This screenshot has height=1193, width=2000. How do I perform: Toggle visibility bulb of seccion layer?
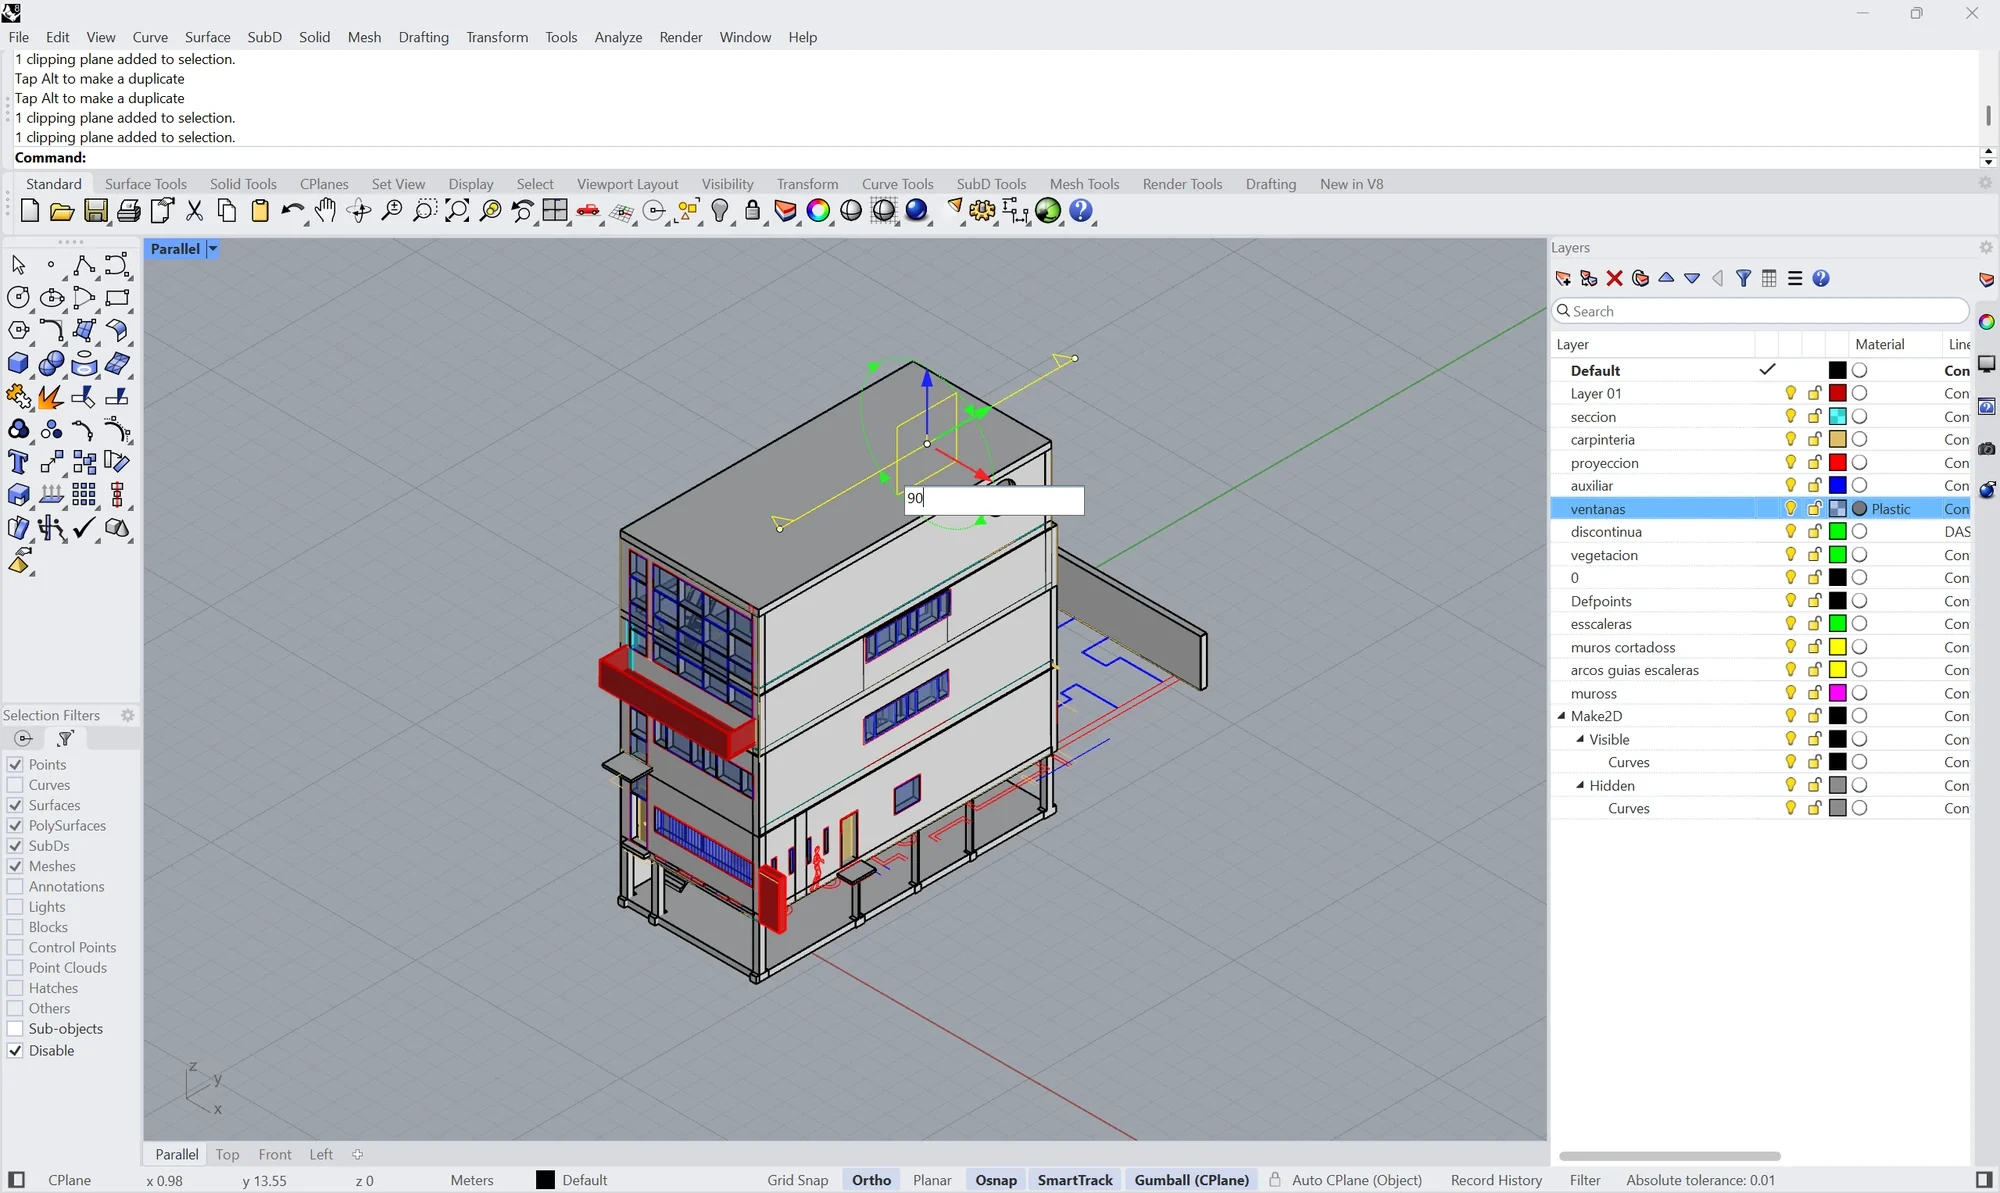[x=1791, y=416]
